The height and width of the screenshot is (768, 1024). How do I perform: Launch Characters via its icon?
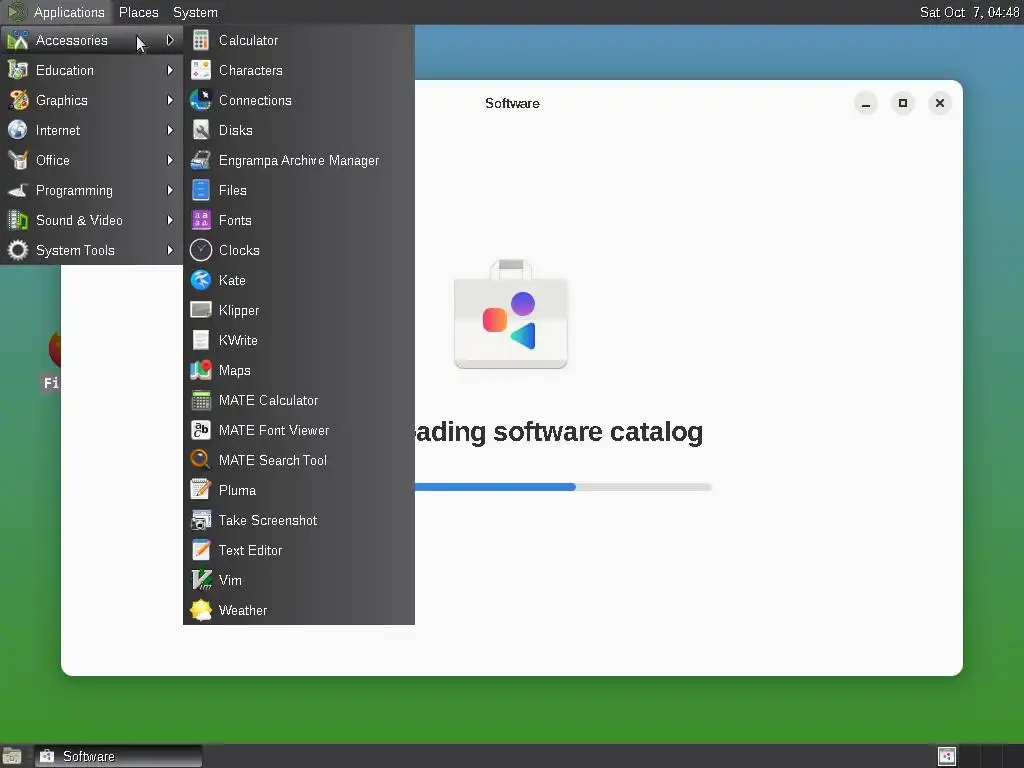coord(200,71)
